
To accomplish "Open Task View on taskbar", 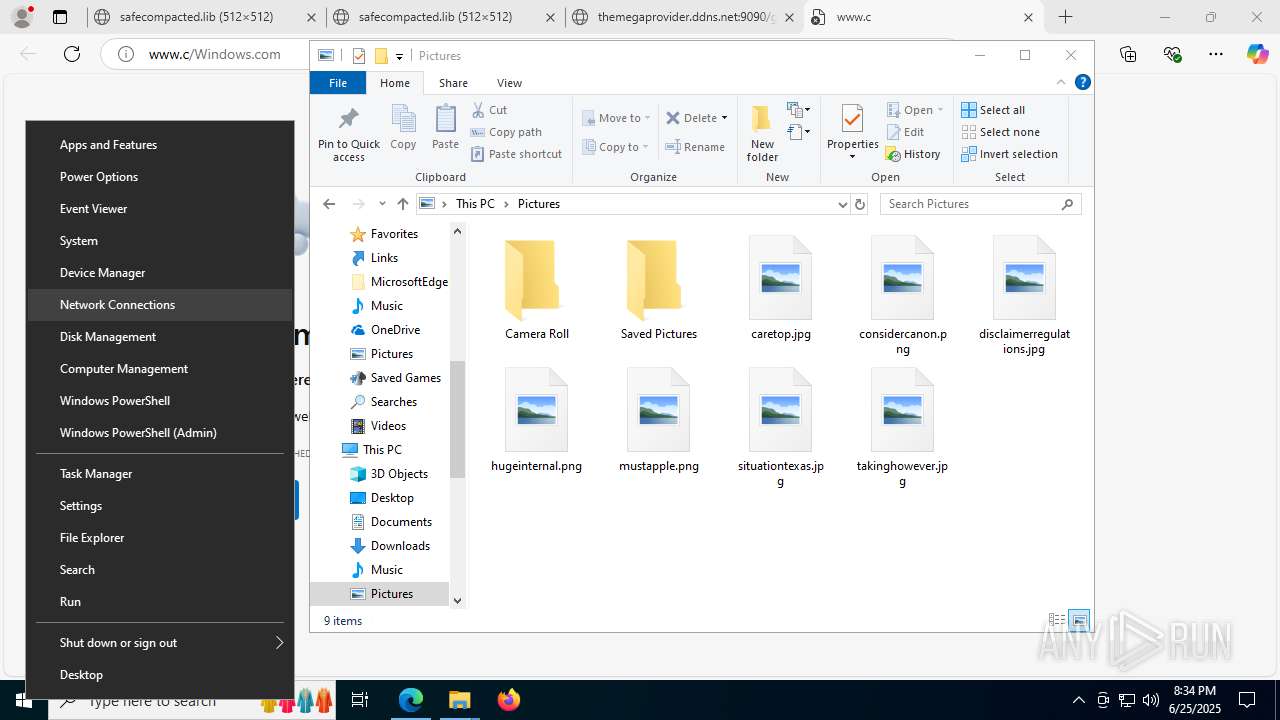I will tap(361, 700).
